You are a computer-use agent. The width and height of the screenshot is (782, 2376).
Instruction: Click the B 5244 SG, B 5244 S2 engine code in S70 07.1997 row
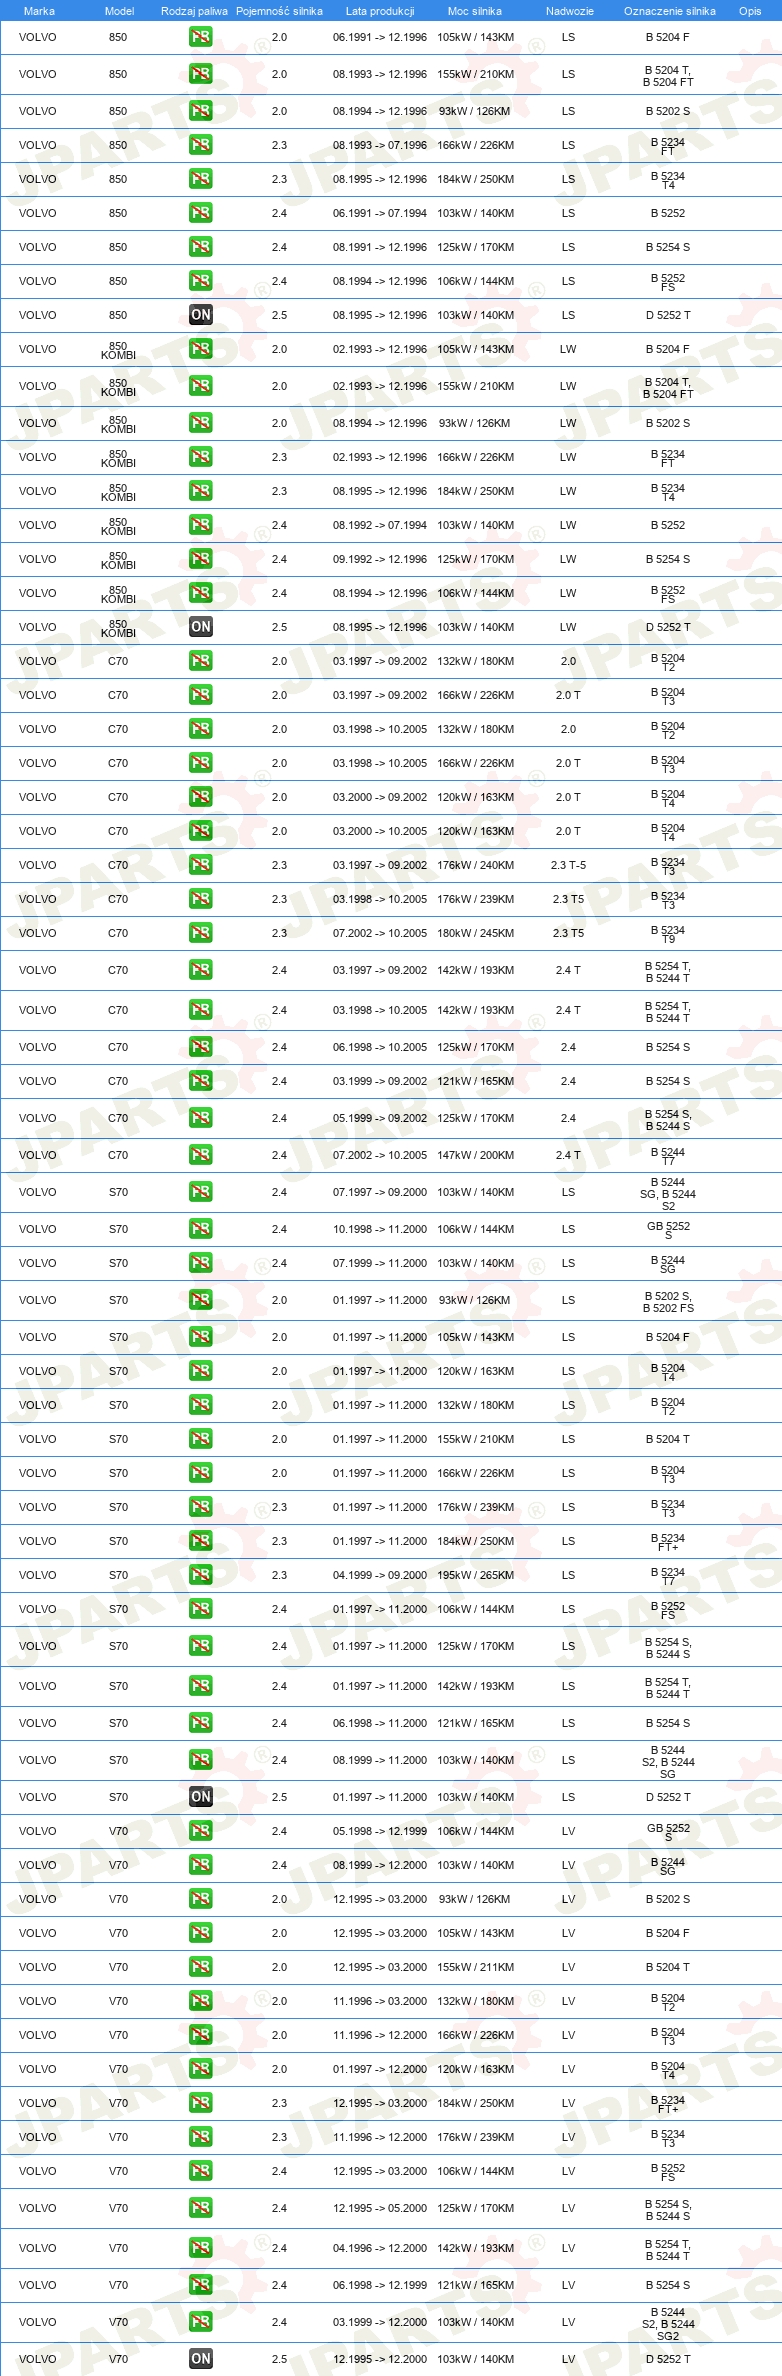[668, 1194]
